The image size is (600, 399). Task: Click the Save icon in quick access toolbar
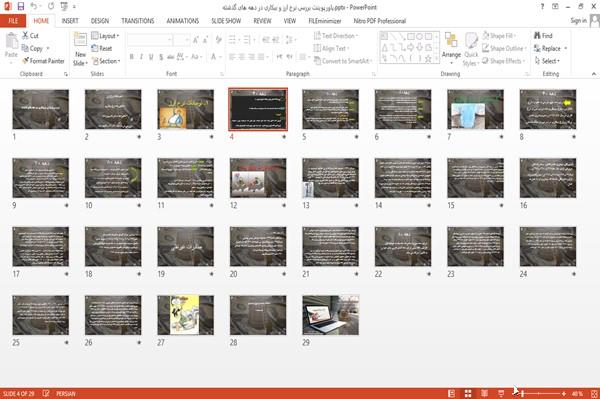(21, 6)
